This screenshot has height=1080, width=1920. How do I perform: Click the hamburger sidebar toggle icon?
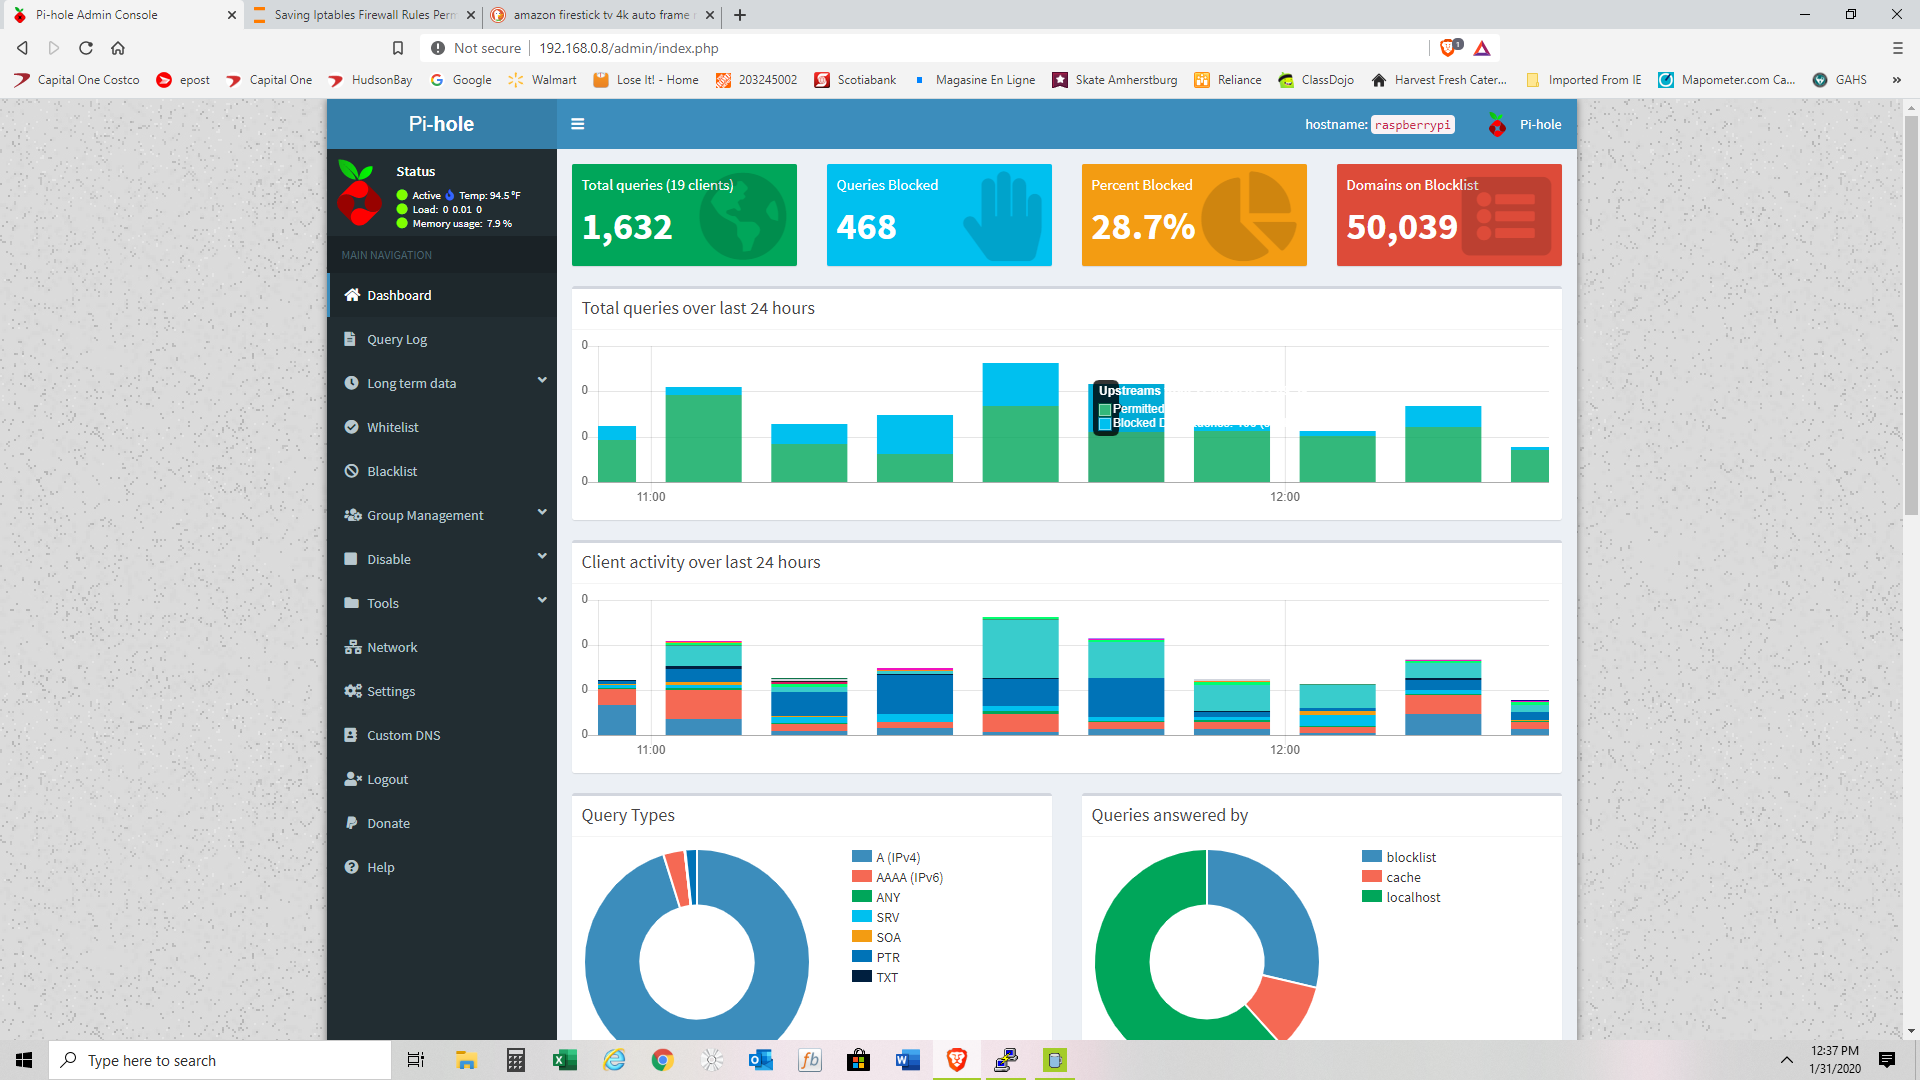(577, 124)
